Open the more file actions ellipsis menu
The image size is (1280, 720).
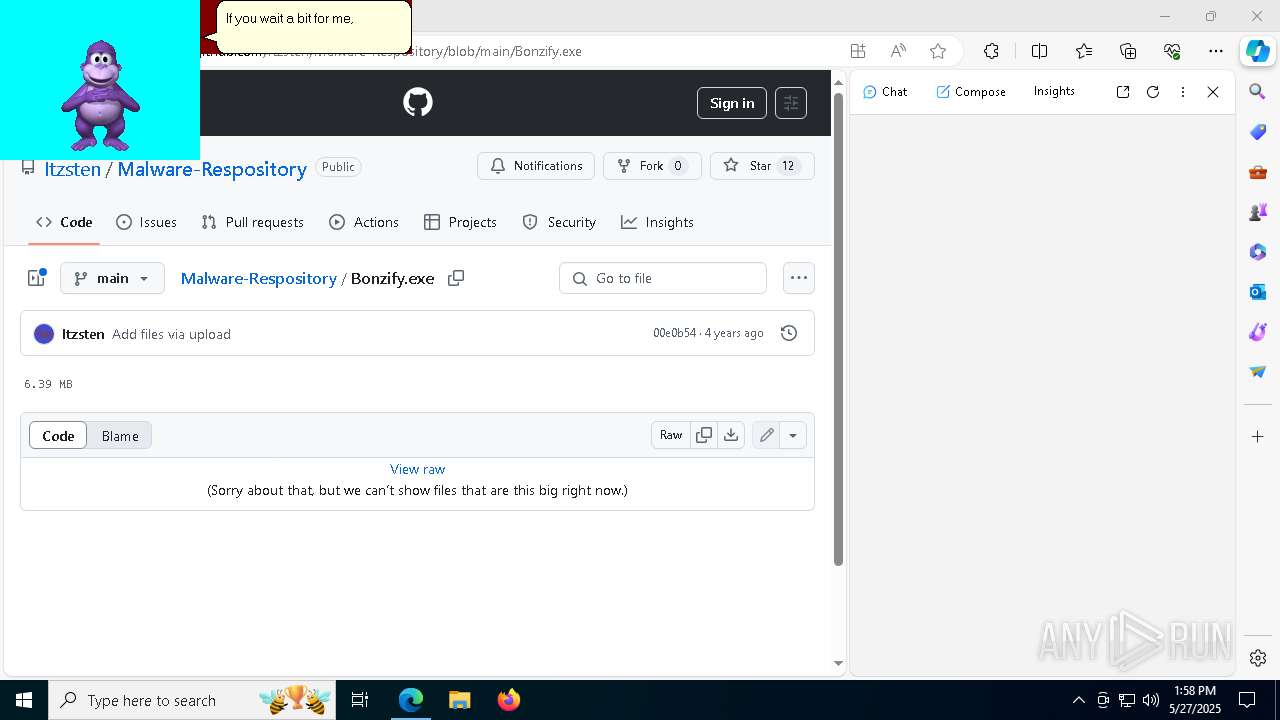point(798,278)
